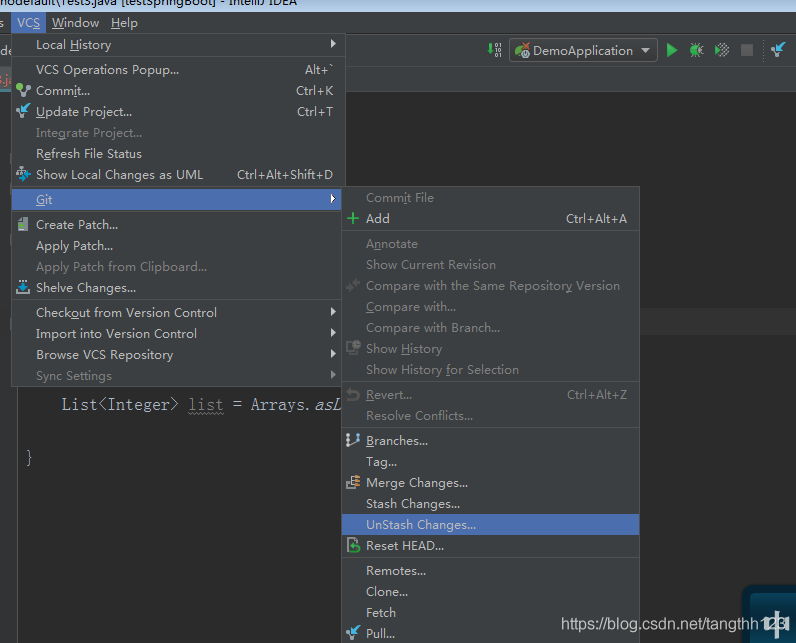
Task: Expand Import into Version Control
Action: pos(178,333)
